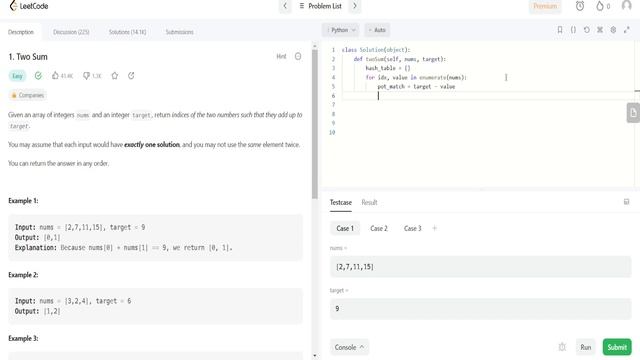The width and height of the screenshot is (640, 360).
Task: Click the LeetCode logo
Action: click(x=29, y=6)
